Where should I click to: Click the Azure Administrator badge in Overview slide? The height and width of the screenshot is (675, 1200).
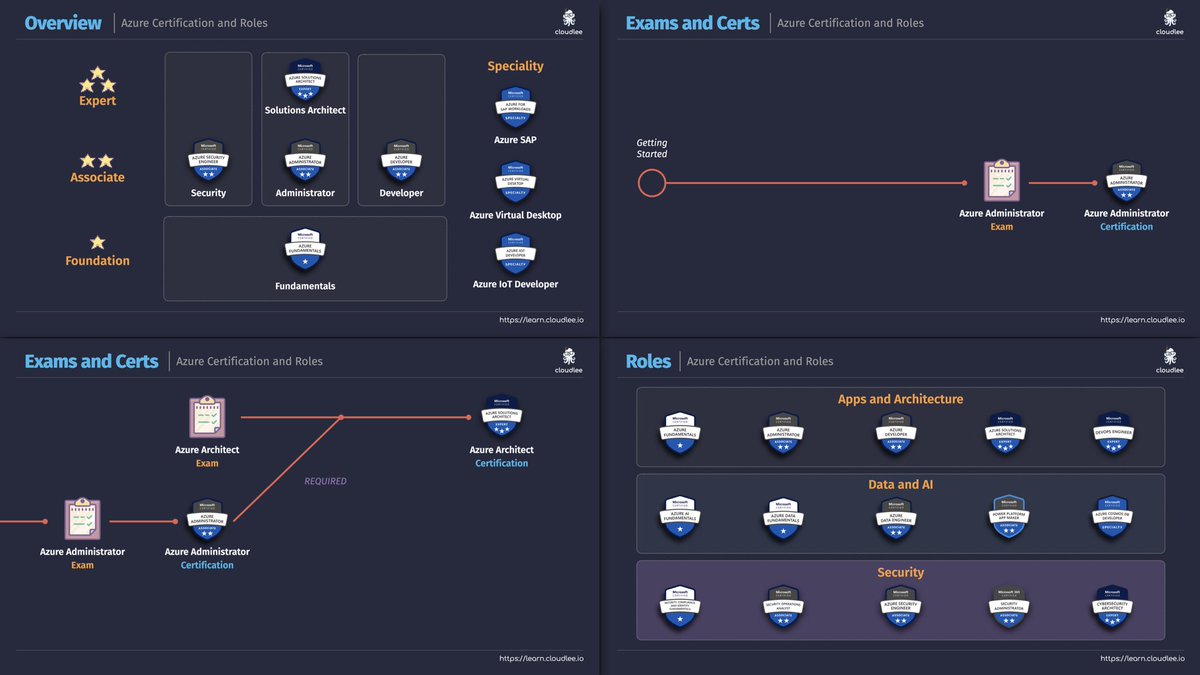[x=304, y=160]
